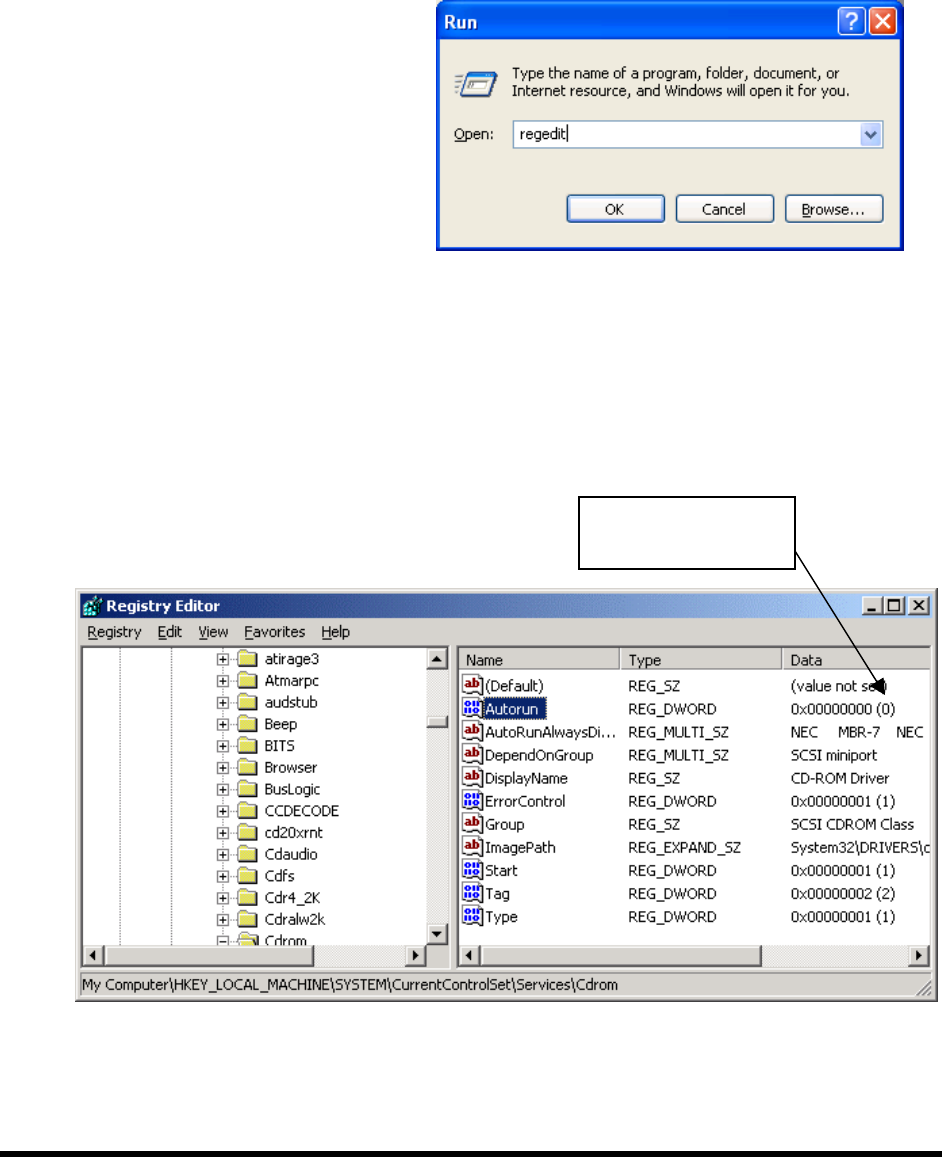Open the View menu in Registry Editor
Image resolution: width=942 pixels, height=1157 pixels.
(213, 632)
